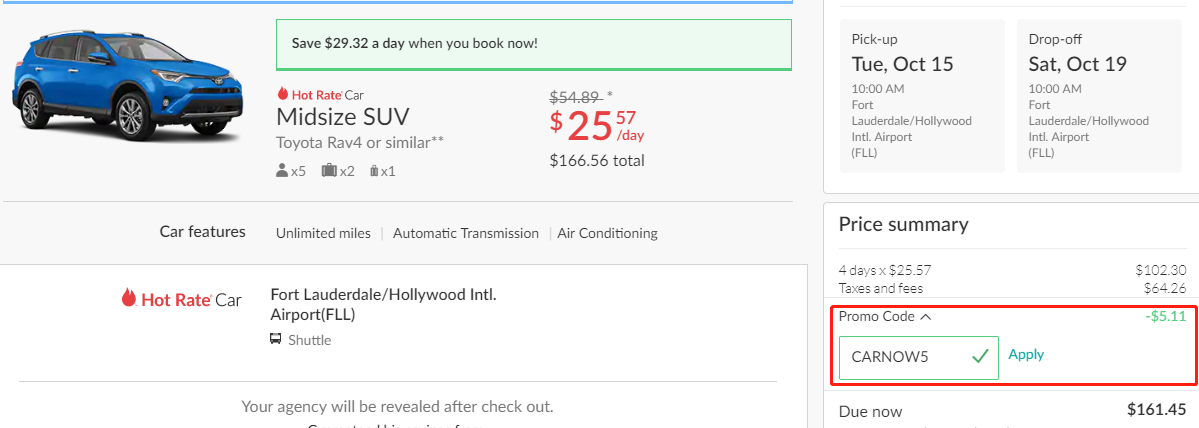Click the Automatic Transmission feature label
Screen dimensions: 1199x428
pos(466,234)
